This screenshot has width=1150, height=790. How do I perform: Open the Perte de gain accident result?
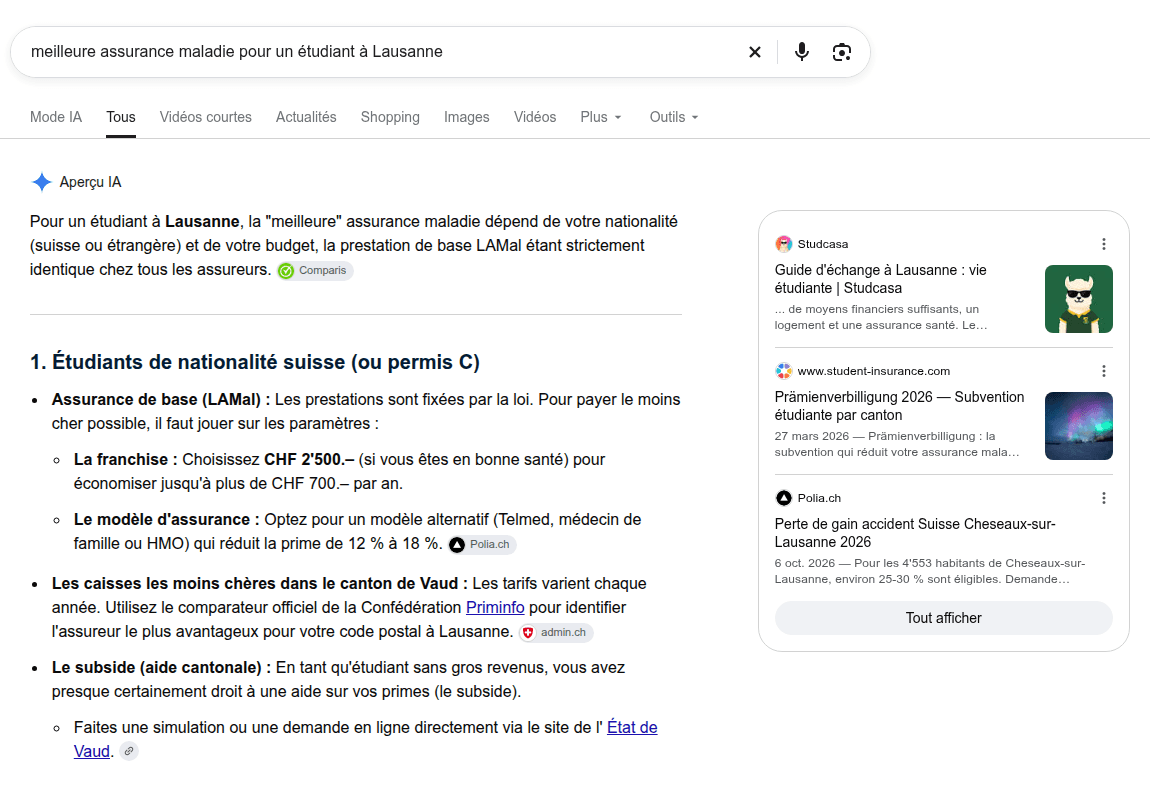[x=915, y=533]
